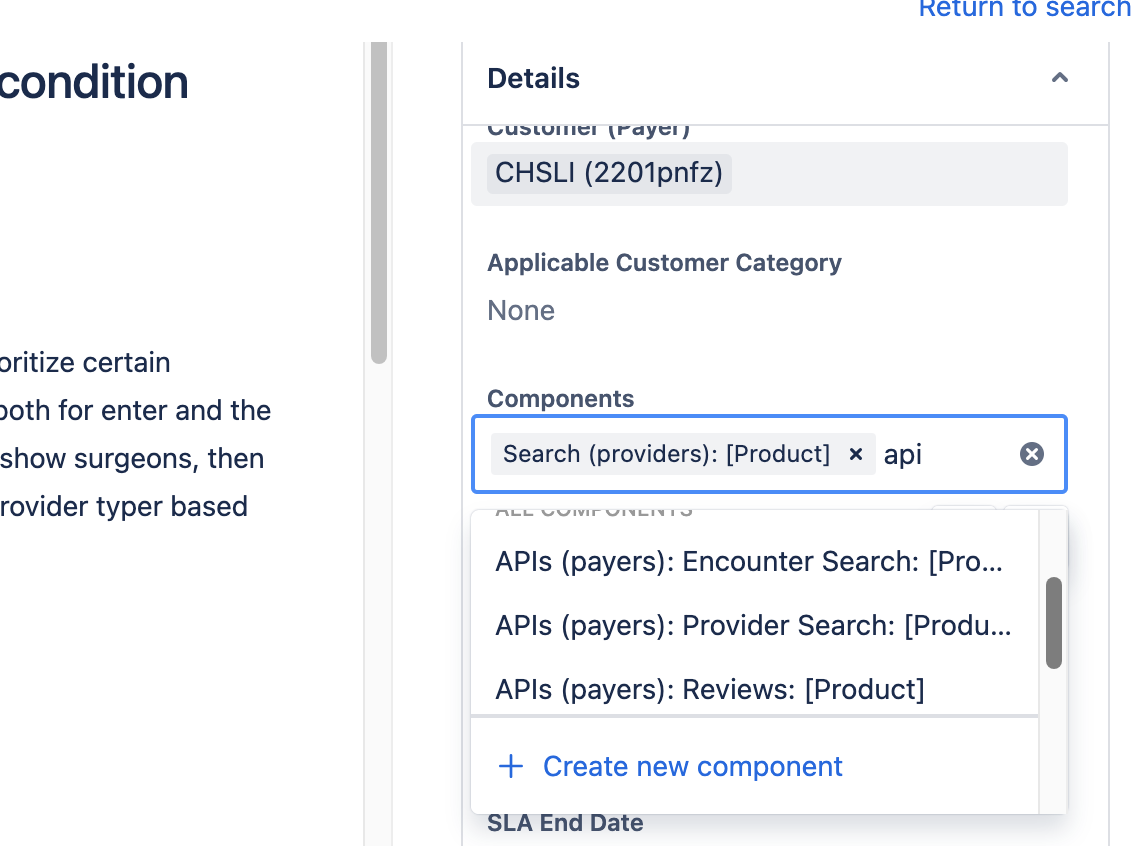
Task: Remove the Search (providers) component tag
Action: coord(855,454)
